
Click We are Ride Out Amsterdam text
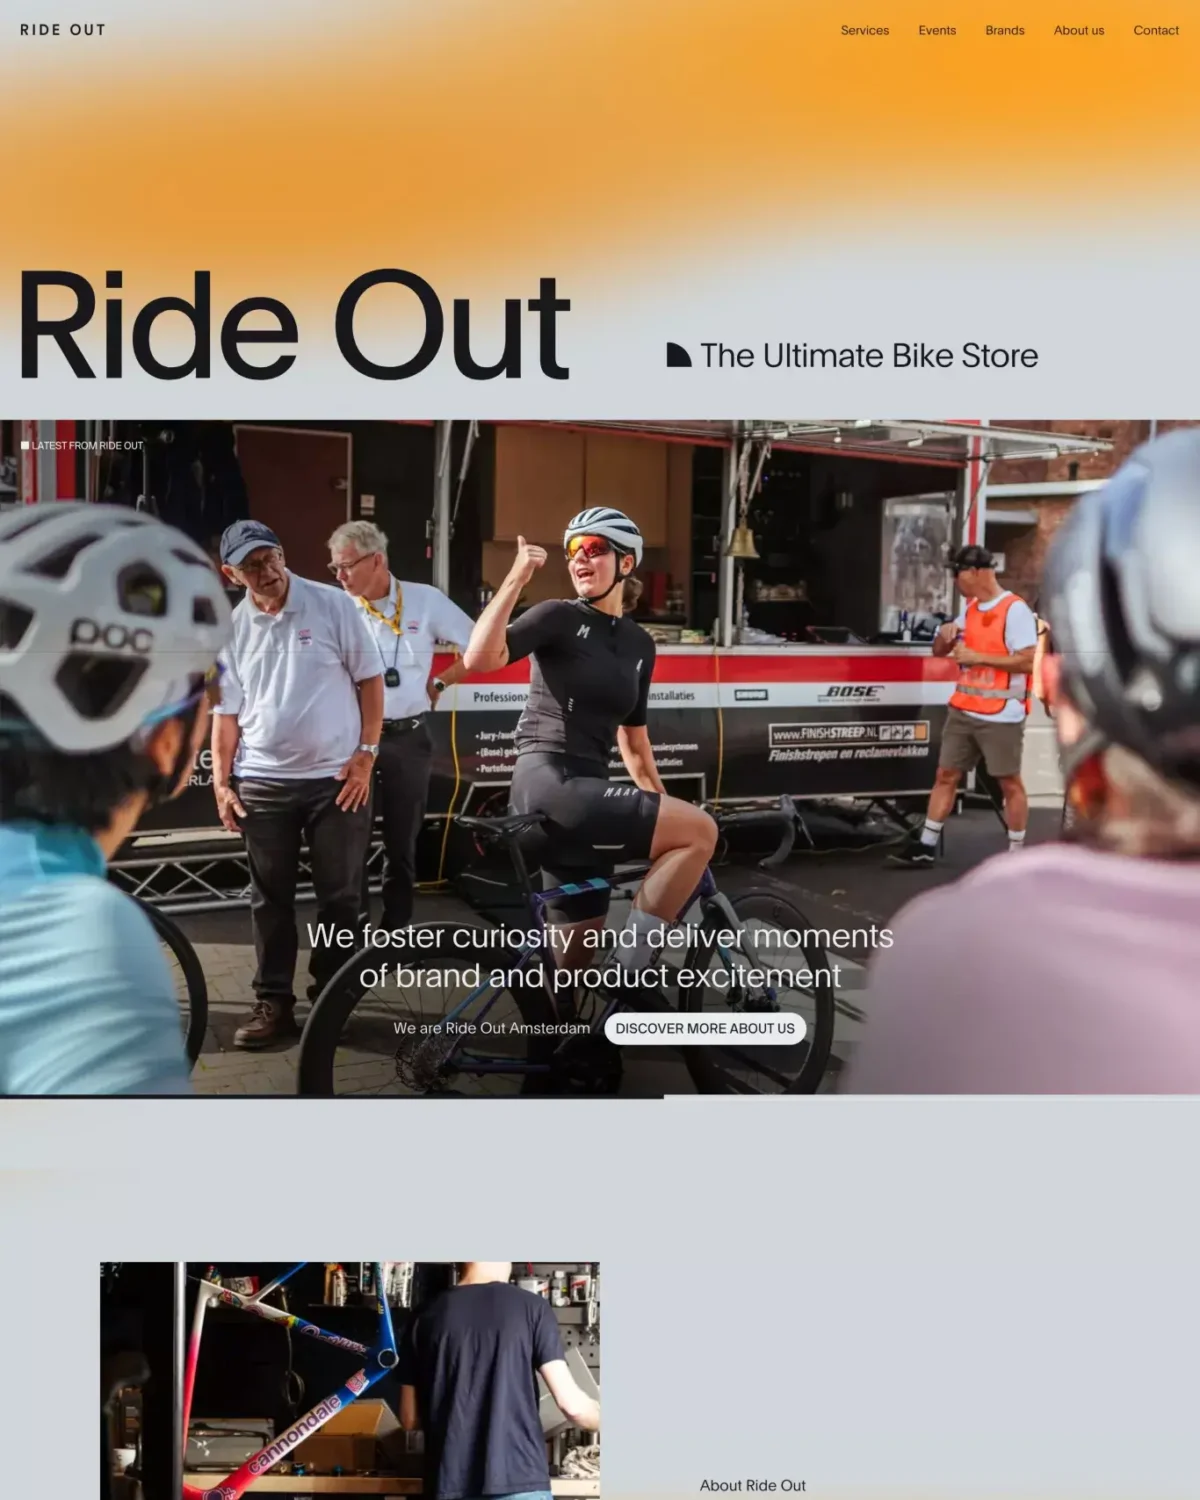coord(491,1028)
